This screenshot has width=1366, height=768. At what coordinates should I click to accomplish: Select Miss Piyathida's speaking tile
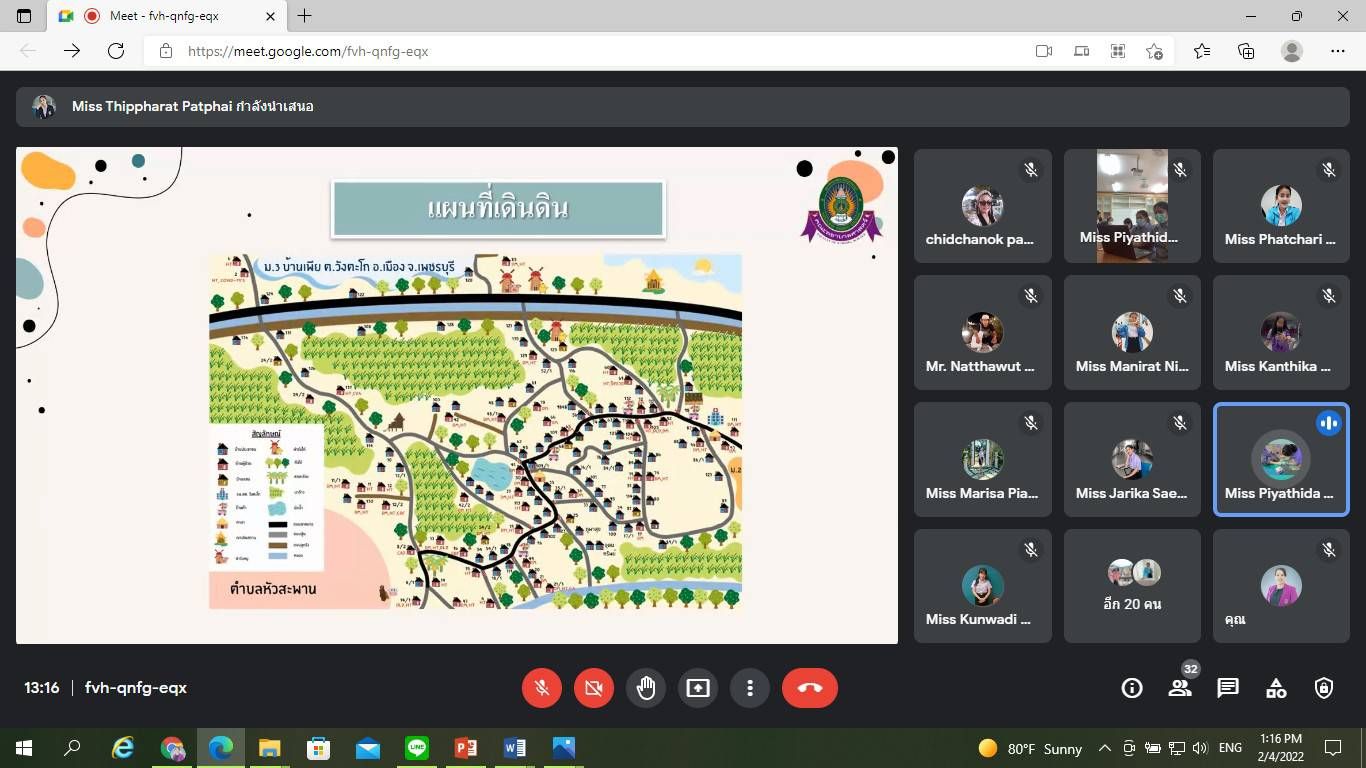(1280, 460)
